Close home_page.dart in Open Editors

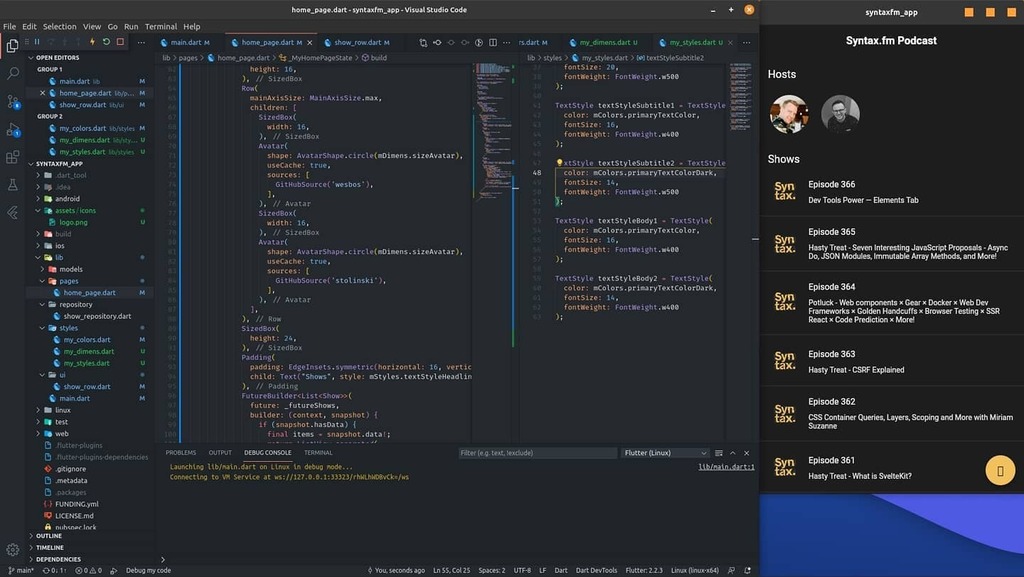(x=42, y=93)
